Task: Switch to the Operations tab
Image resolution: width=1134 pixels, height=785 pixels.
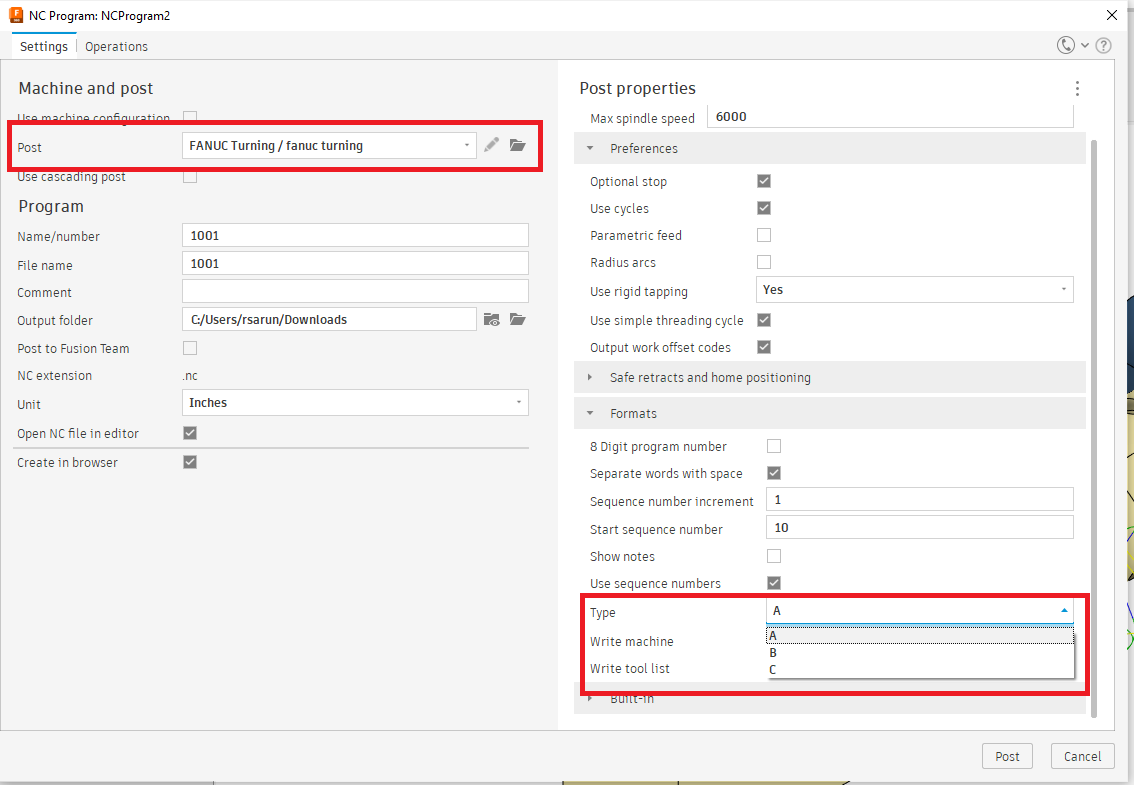Action: pos(116,47)
